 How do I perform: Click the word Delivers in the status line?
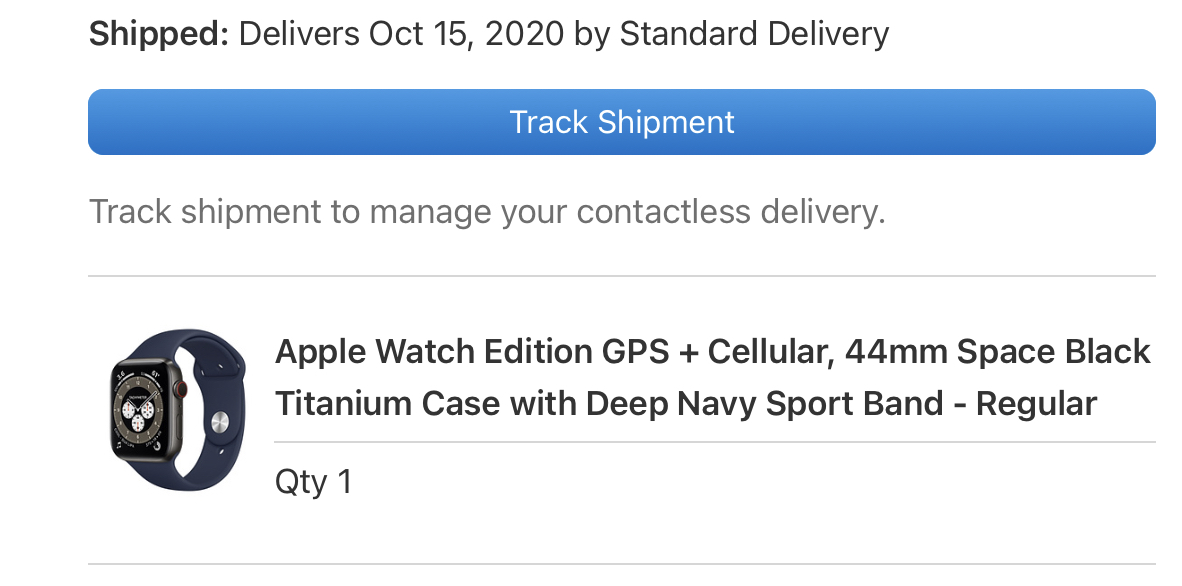click(x=300, y=35)
